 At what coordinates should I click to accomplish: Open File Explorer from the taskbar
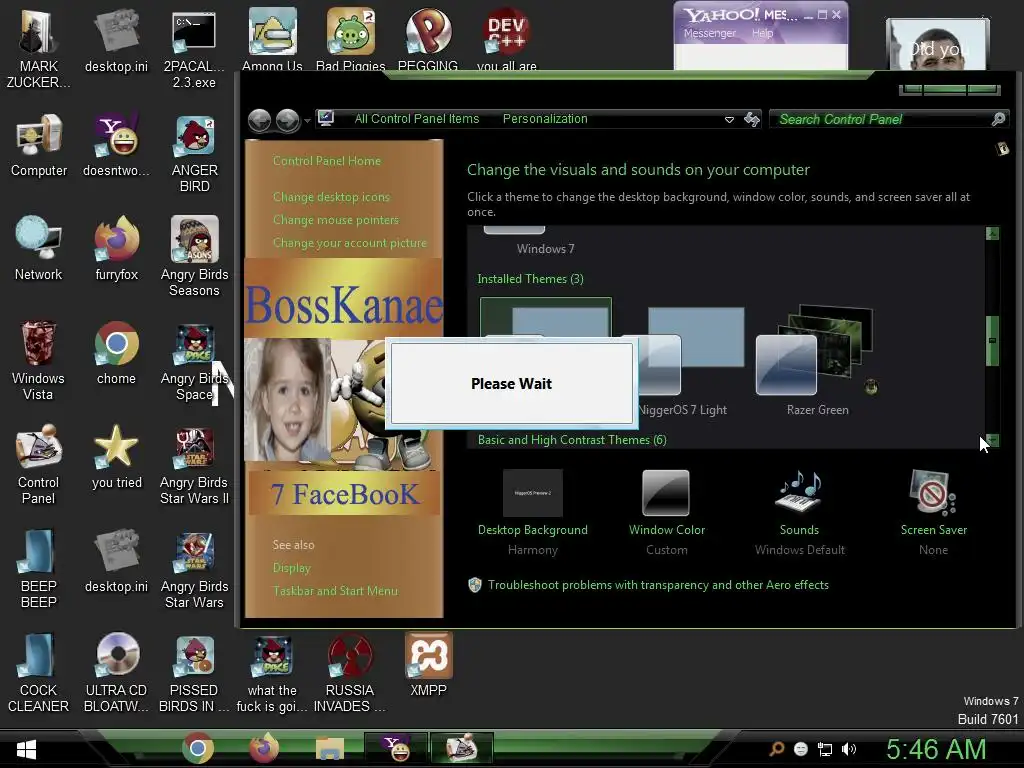click(330, 748)
